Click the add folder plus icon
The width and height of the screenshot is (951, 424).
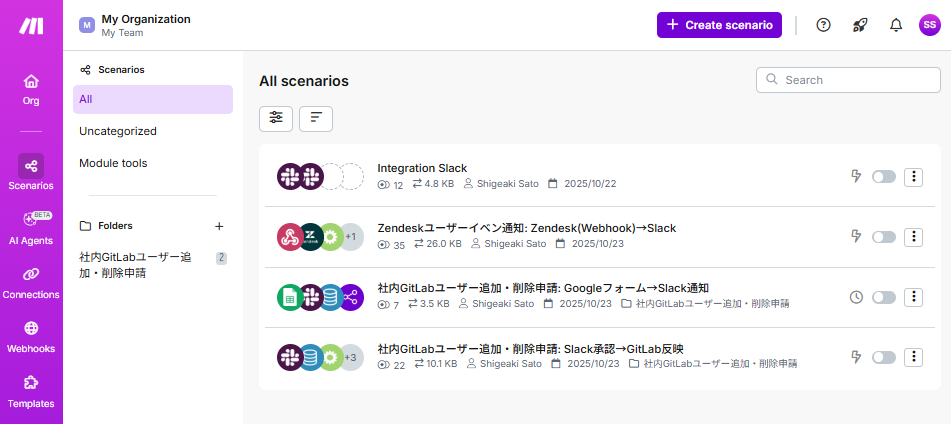(219, 226)
